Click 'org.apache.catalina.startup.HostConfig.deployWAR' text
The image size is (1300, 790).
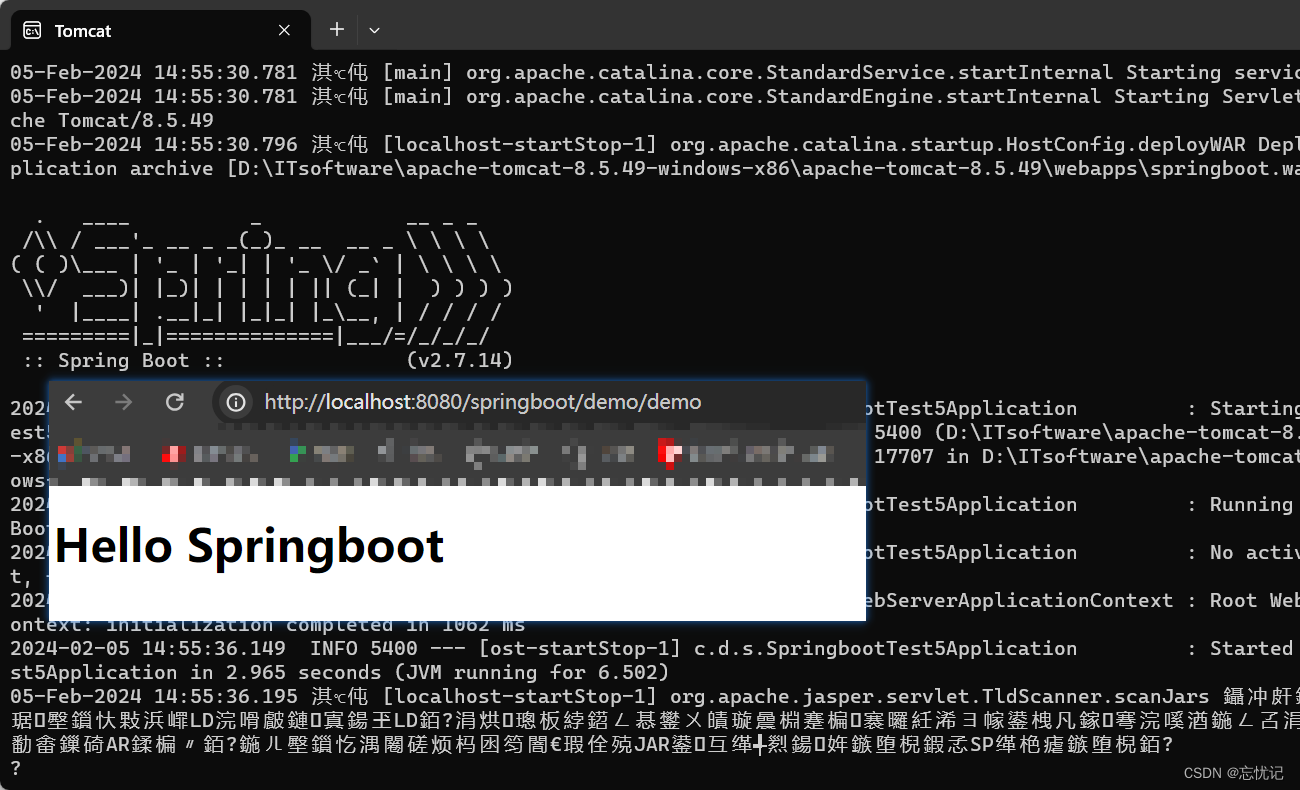[957, 144]
